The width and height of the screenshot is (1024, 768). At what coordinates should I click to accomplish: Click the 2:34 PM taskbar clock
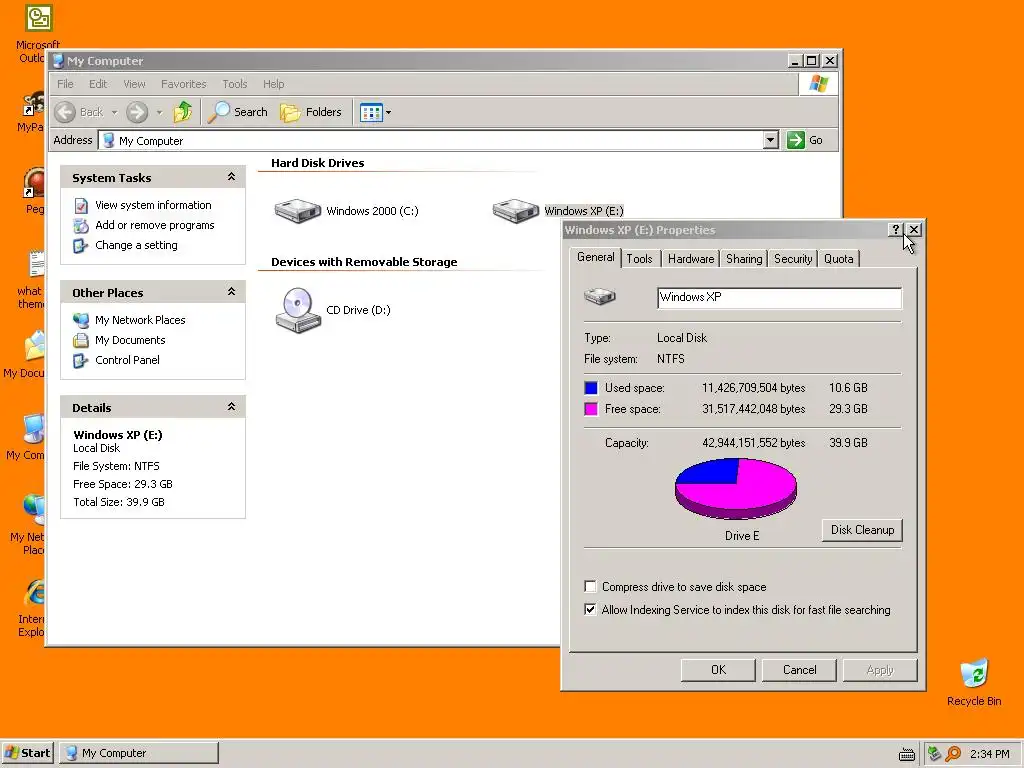click(x=989, y=754)
